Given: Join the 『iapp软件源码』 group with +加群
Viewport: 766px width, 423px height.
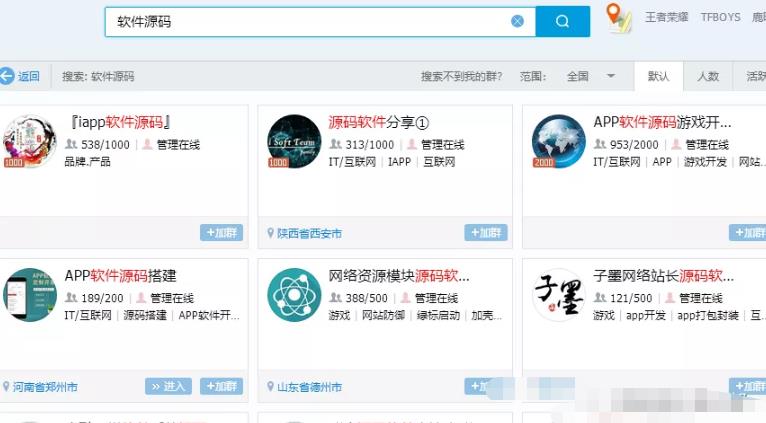Looking at the screenshot, I should 221,233.
